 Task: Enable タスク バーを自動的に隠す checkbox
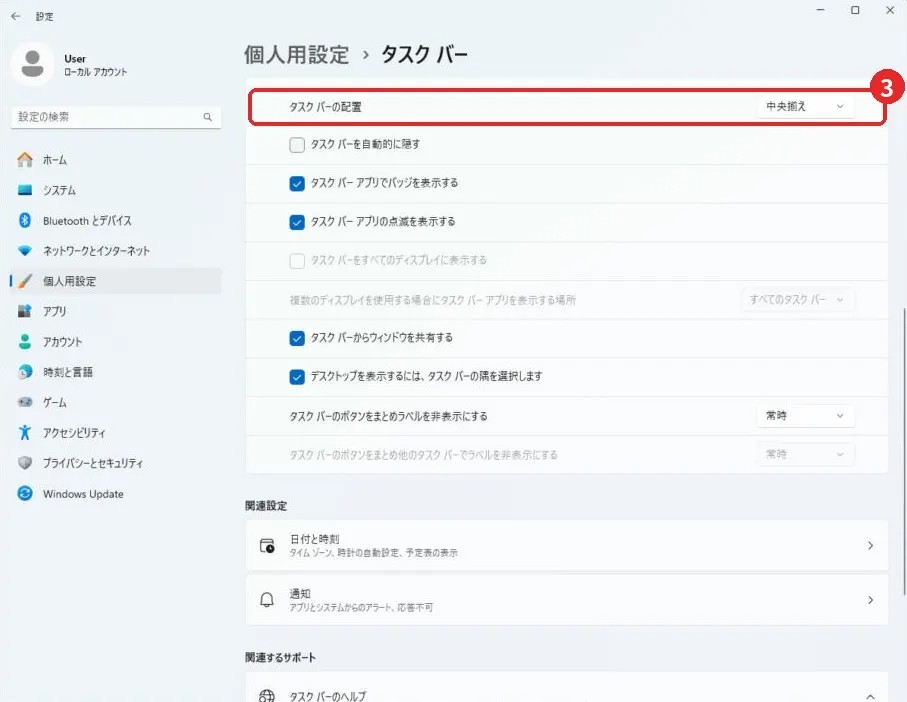[297, 145]
